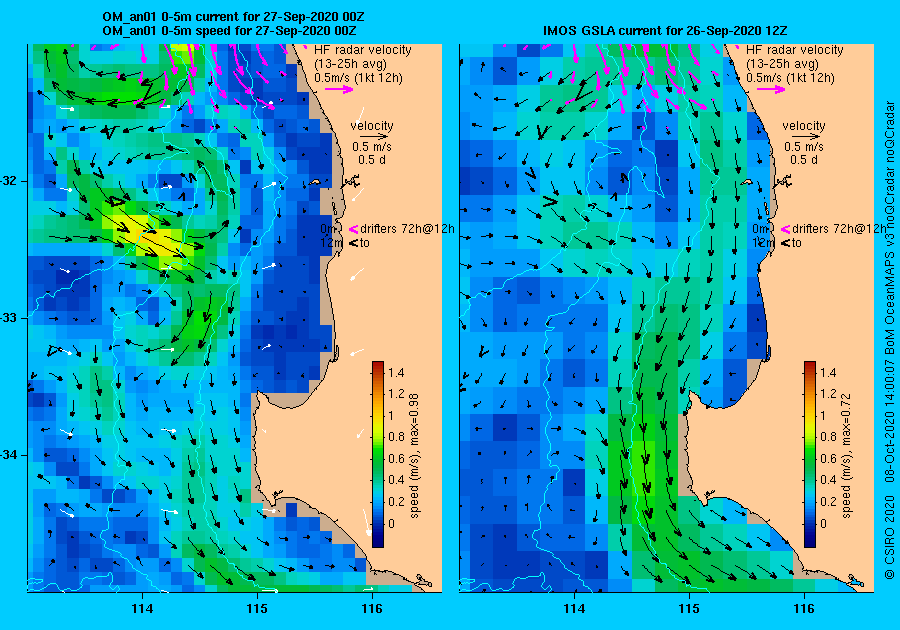Click the black 12m arrowhead in IMOS GSLA map
This screenshot has width=900, height=630.
click(785, 243)
